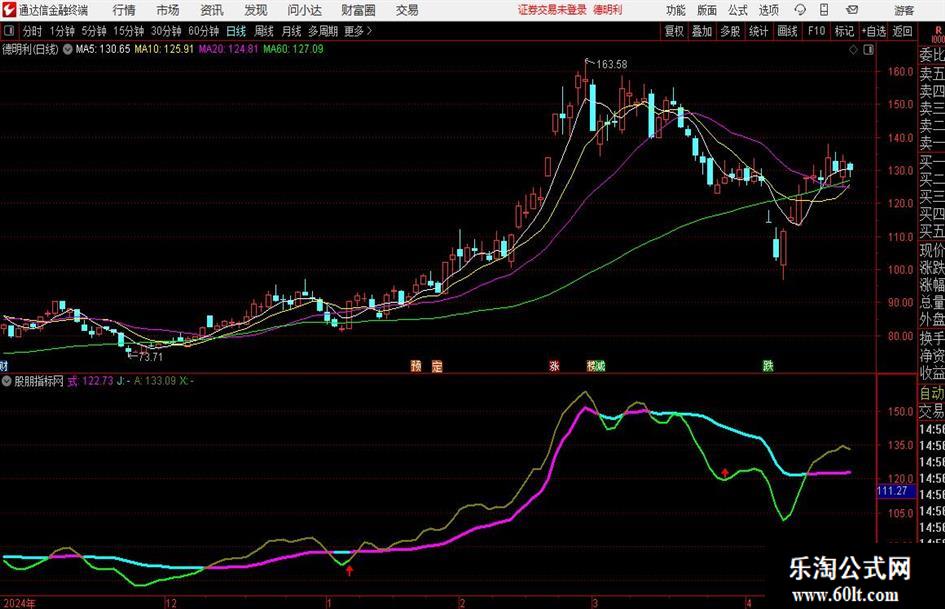Add stock via +自选 button
This screenshot has height=609, width=945.
tap(874, 31)
